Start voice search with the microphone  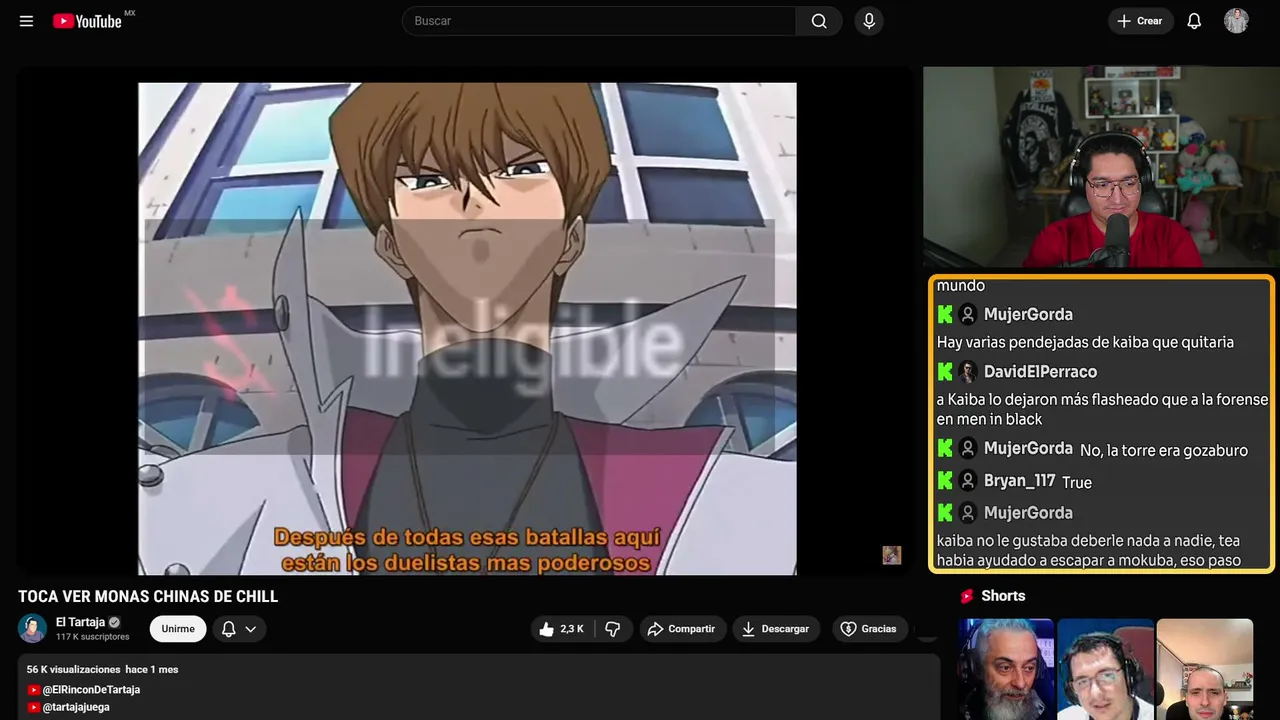[869, 21]
